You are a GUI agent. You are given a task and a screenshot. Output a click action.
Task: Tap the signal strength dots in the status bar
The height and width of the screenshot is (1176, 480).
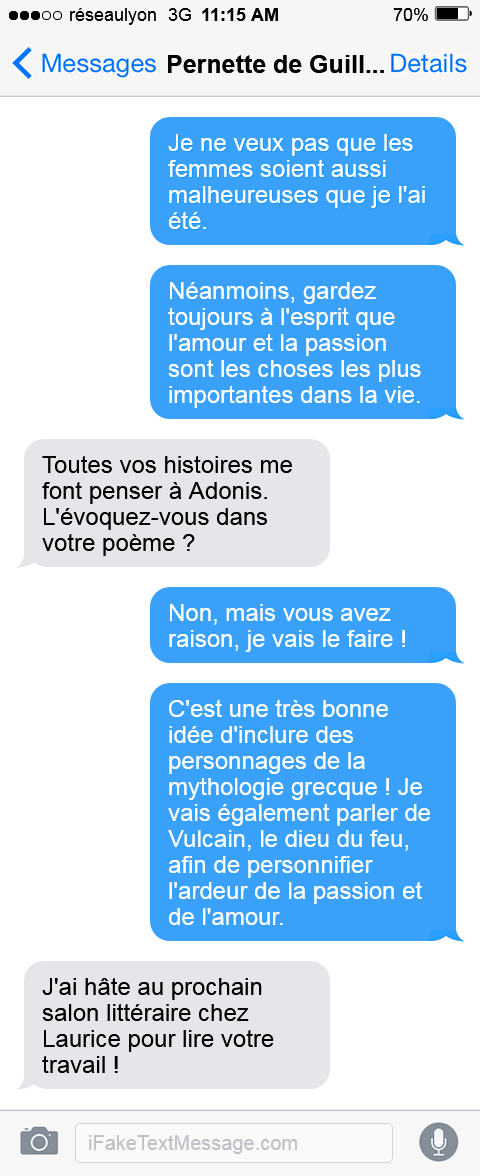click(x=35, y=15)
